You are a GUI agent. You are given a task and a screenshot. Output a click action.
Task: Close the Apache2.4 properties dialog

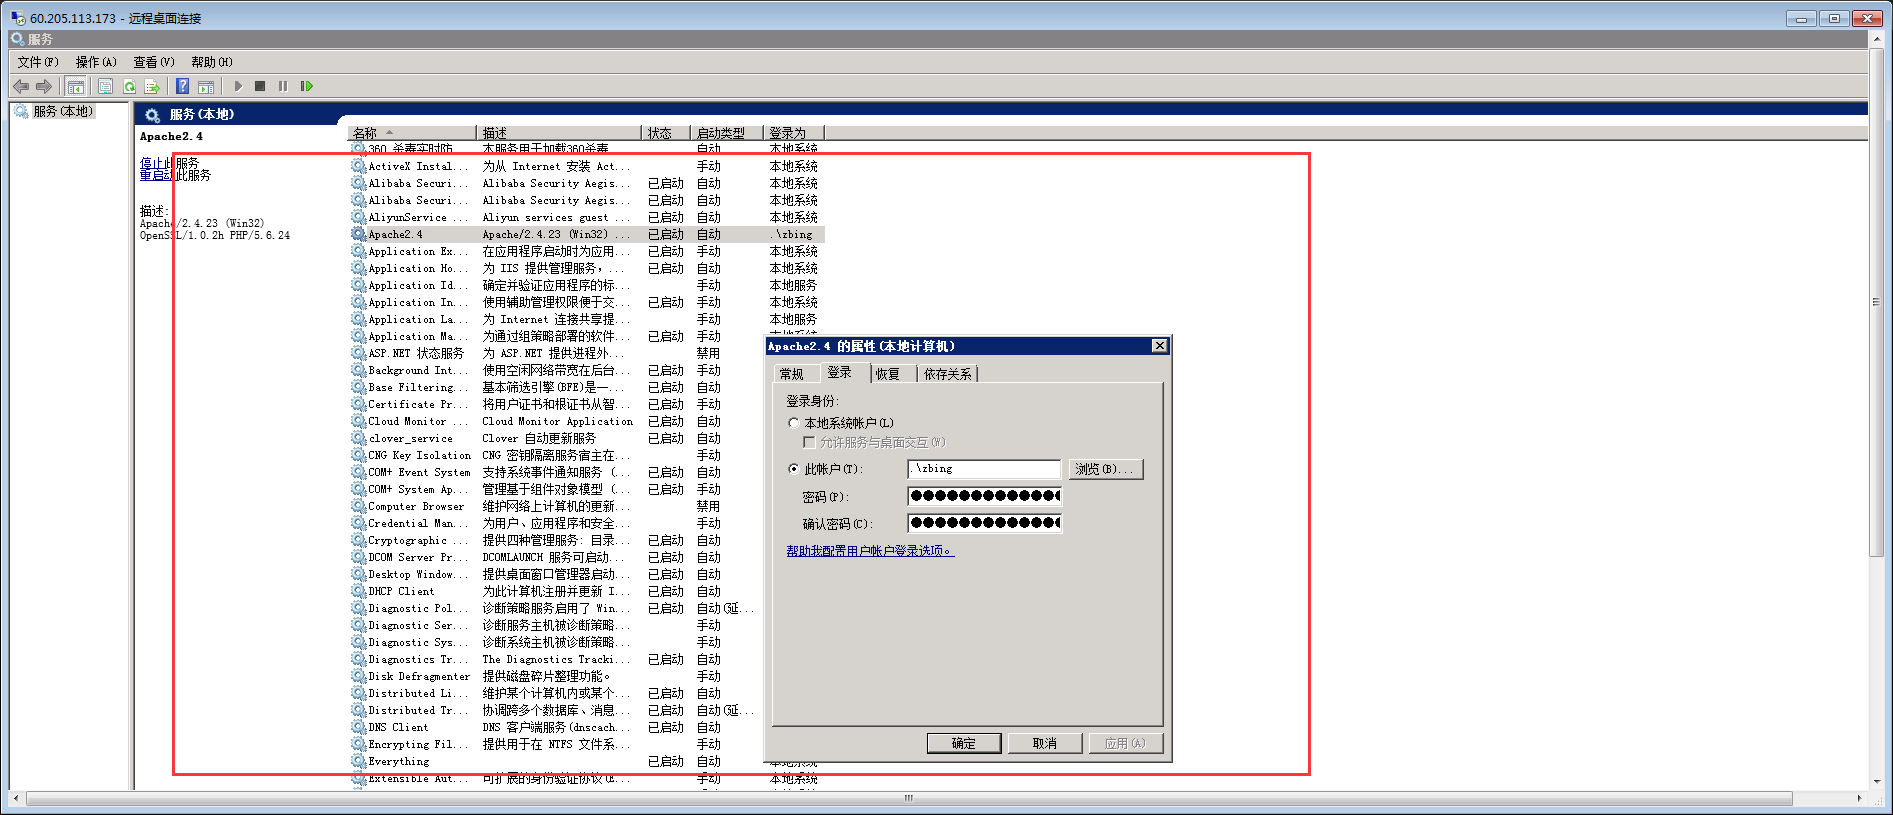click(x=1159, y=346)
